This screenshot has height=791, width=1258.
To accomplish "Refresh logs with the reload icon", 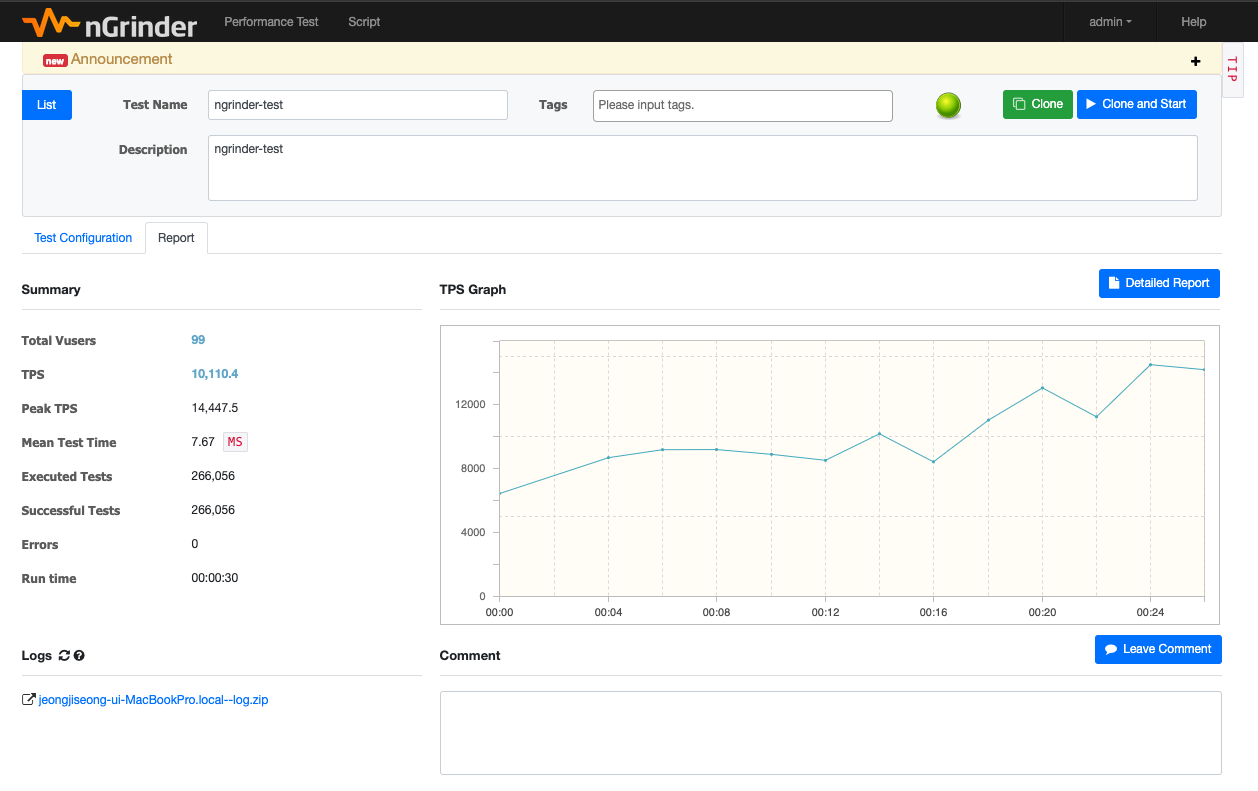I will coord(64,656).
